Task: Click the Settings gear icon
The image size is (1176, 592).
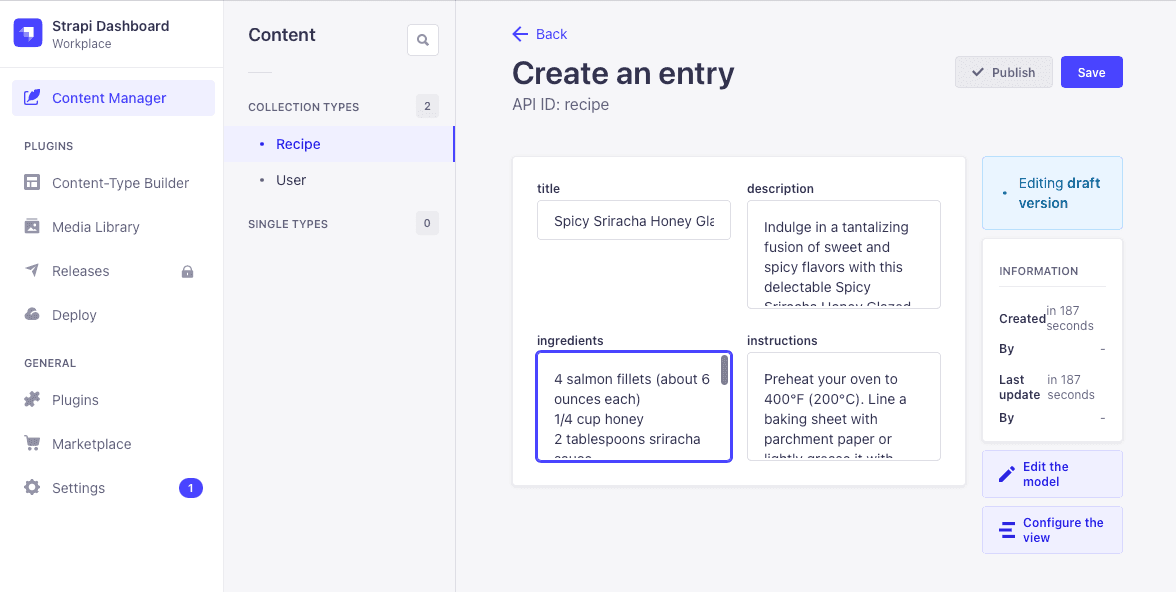Action: point(32,487)
